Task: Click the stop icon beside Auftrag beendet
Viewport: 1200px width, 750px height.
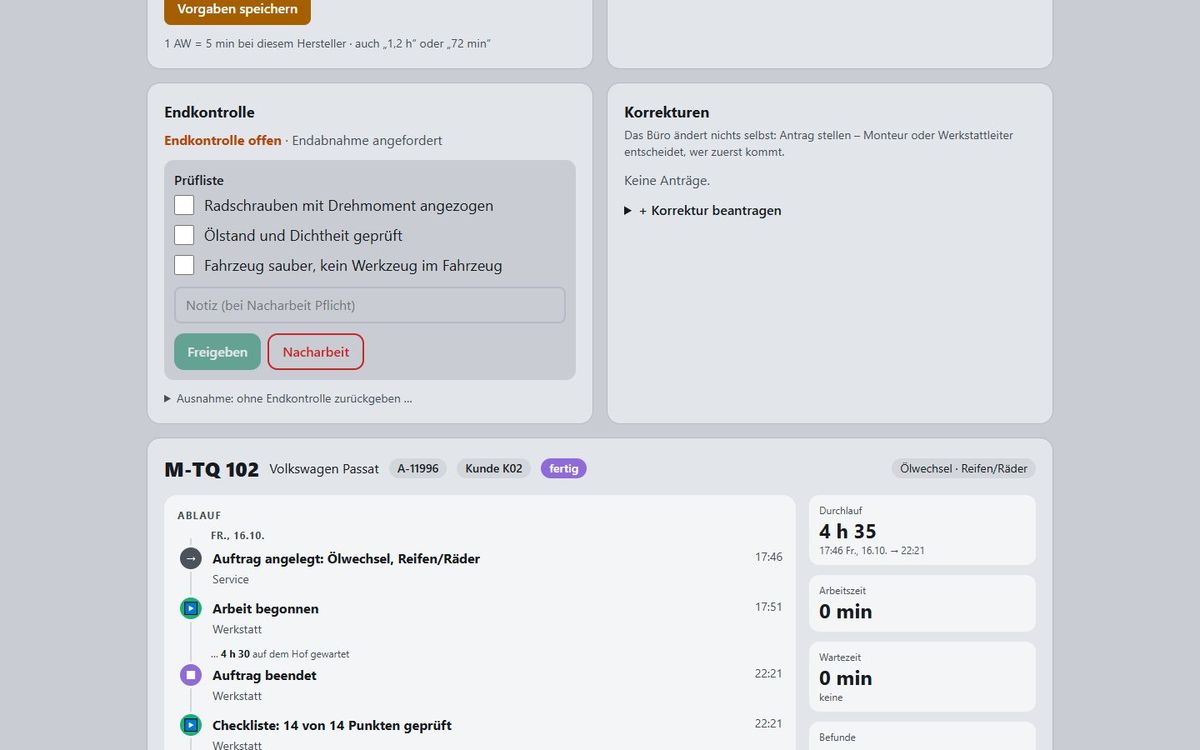Action: coord(191,675)
